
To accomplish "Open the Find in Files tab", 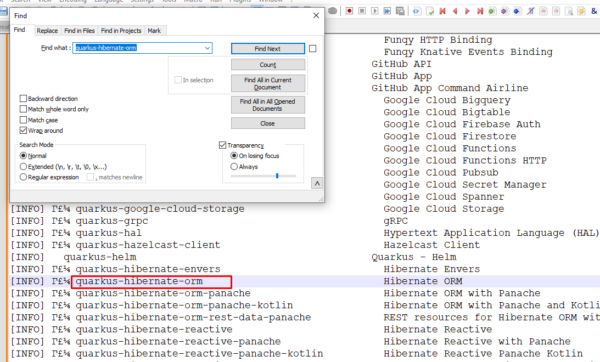I will (79, 31).
